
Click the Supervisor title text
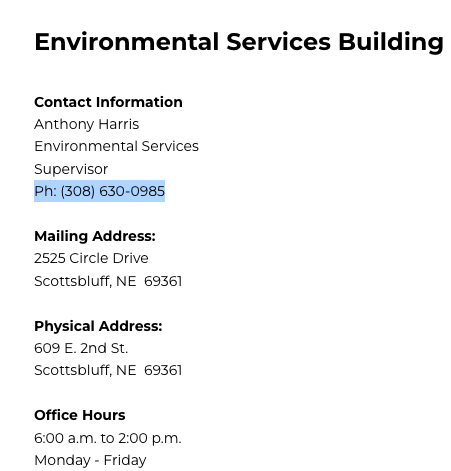tap(71, 169)
